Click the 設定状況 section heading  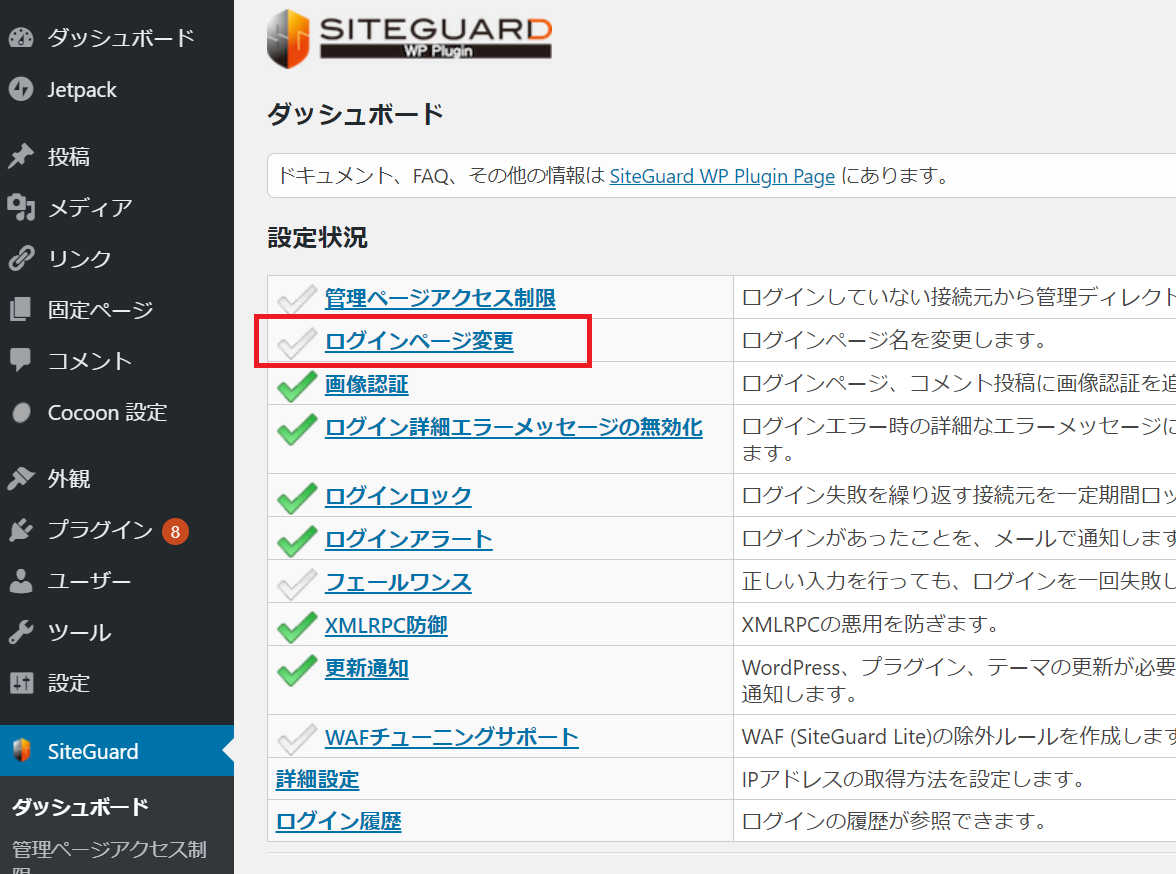pos(318,238)
